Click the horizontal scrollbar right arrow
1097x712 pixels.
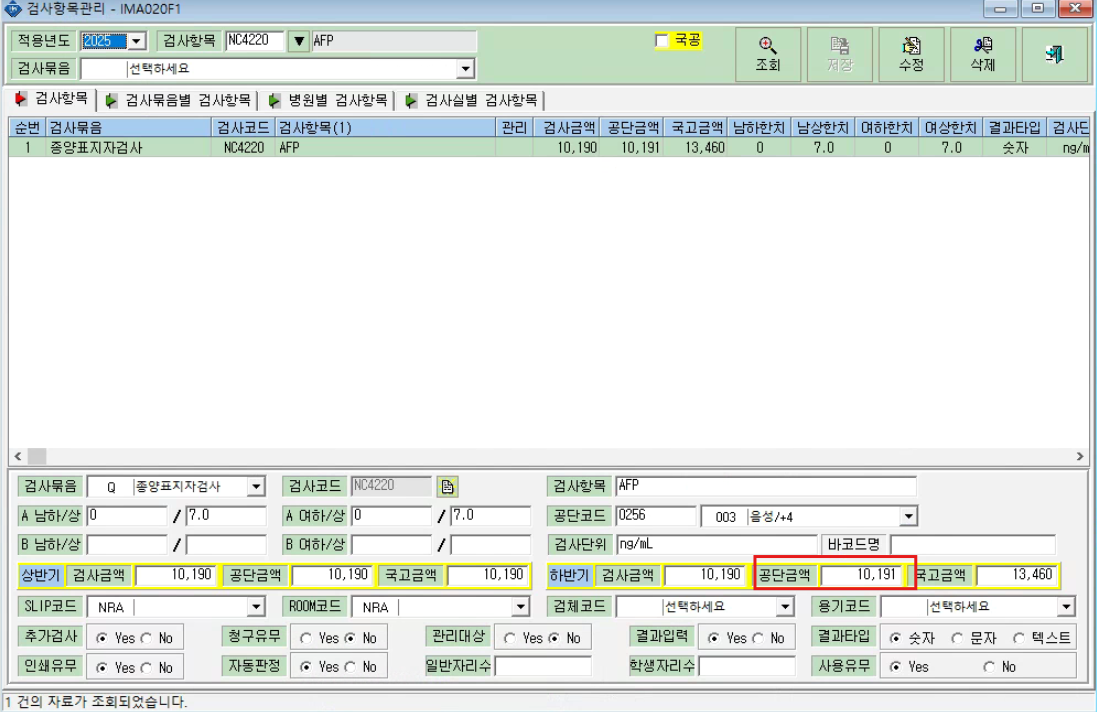click(1080, 457)
